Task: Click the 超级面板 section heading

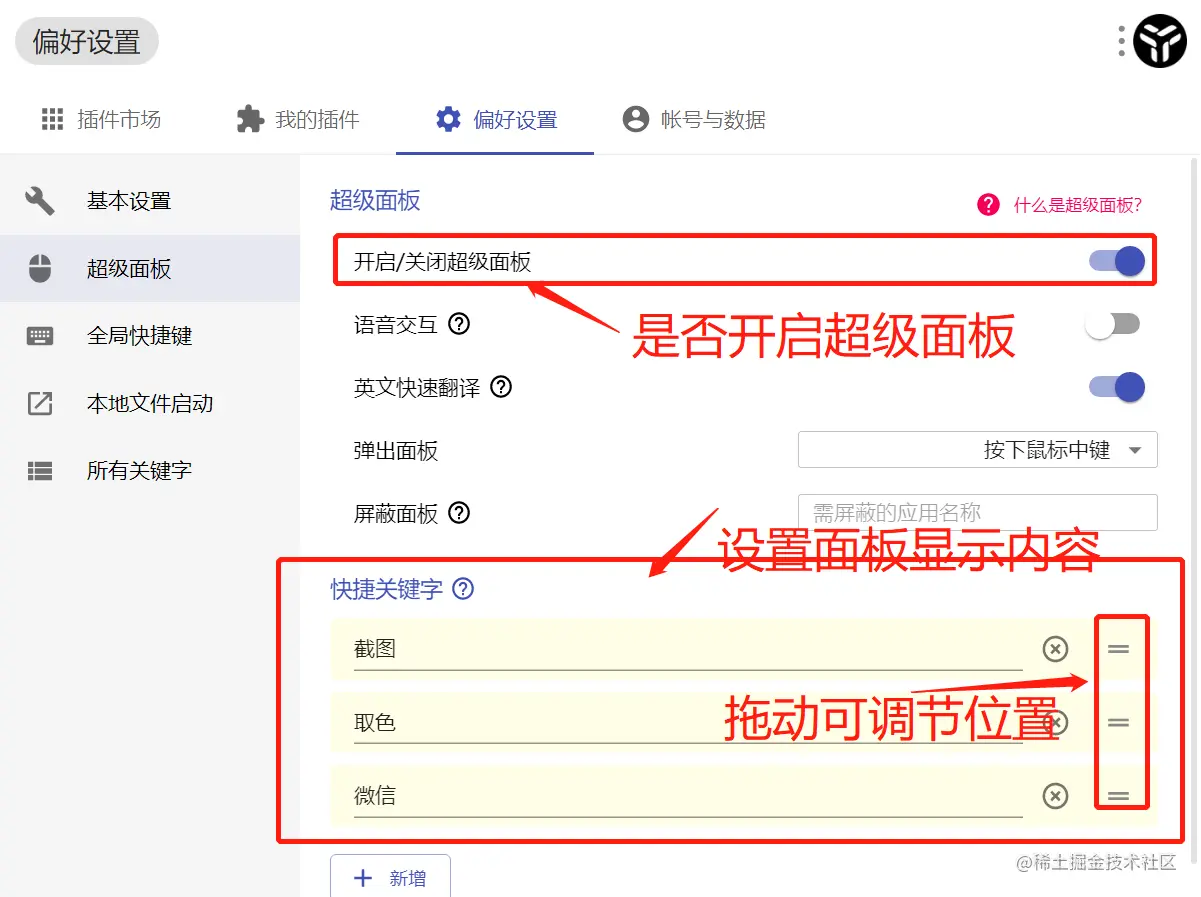Action: click(375, 200)
